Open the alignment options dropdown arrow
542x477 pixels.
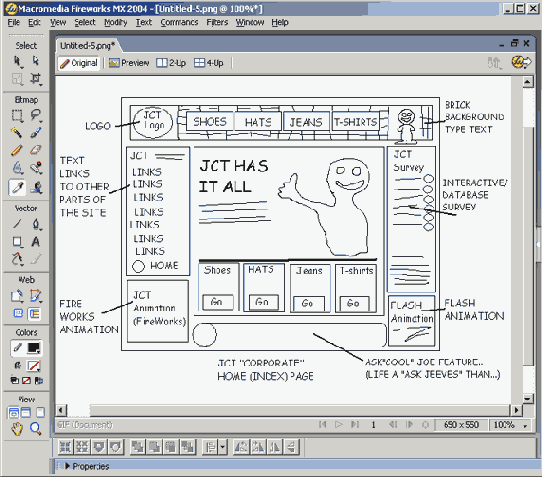pos(222,447)
